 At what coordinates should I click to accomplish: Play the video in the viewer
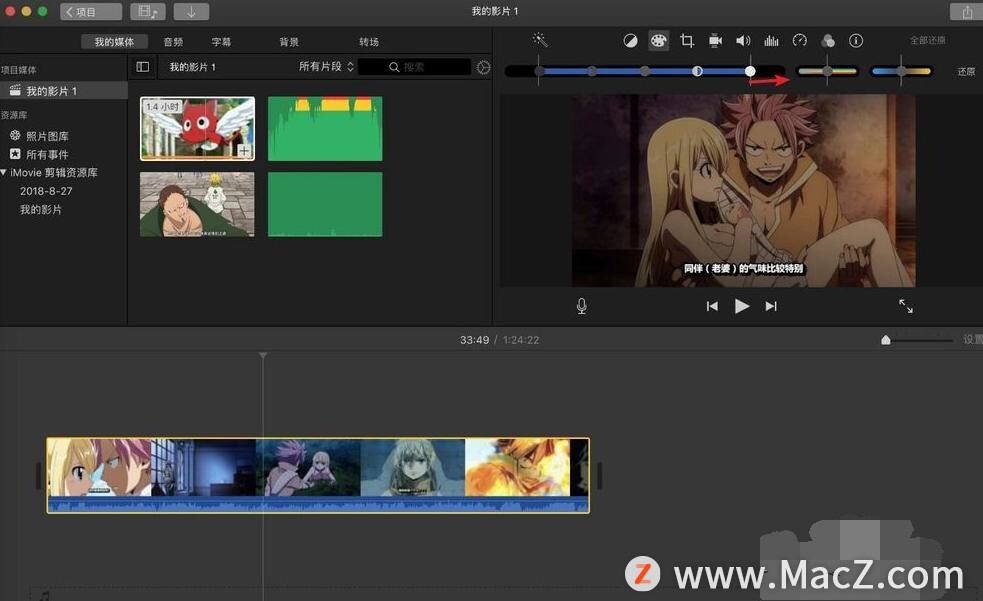tap(742, 306)
